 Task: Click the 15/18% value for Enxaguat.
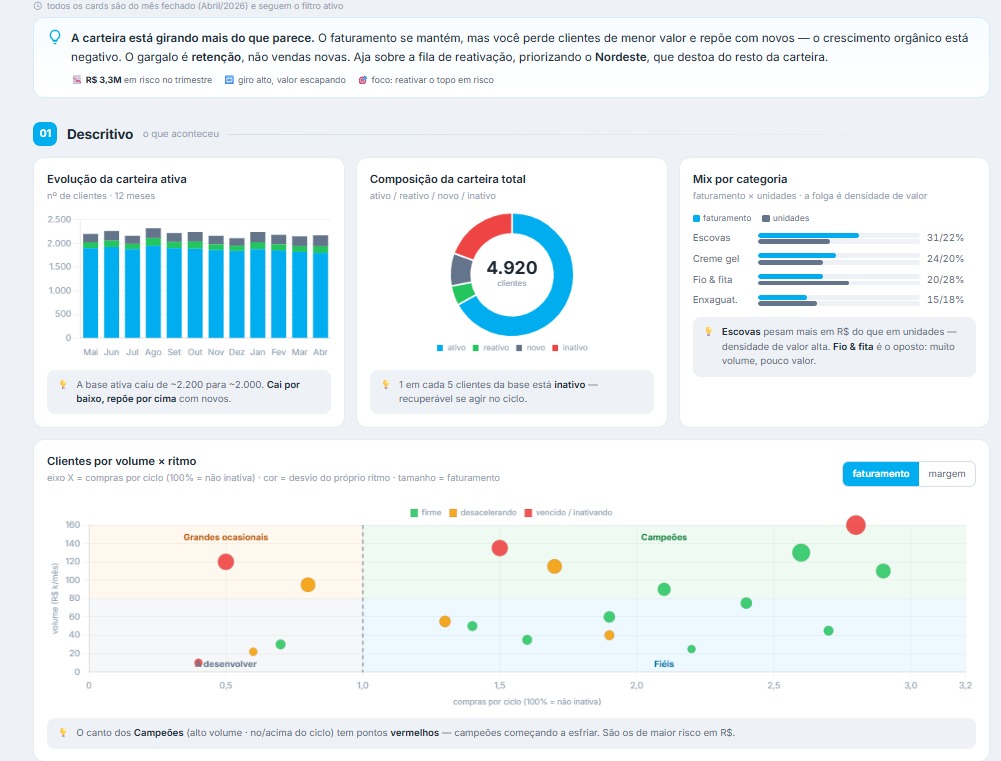(945, 299)
